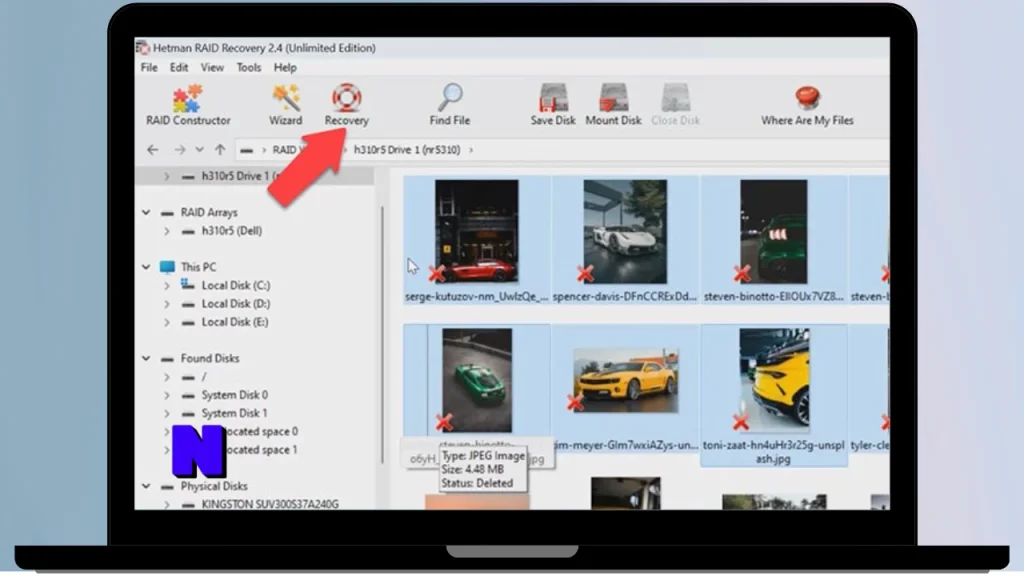The width and height of the screenshot is (1024, 576).
Task: Select the This PC tree entry
Action: pos(198,267)
